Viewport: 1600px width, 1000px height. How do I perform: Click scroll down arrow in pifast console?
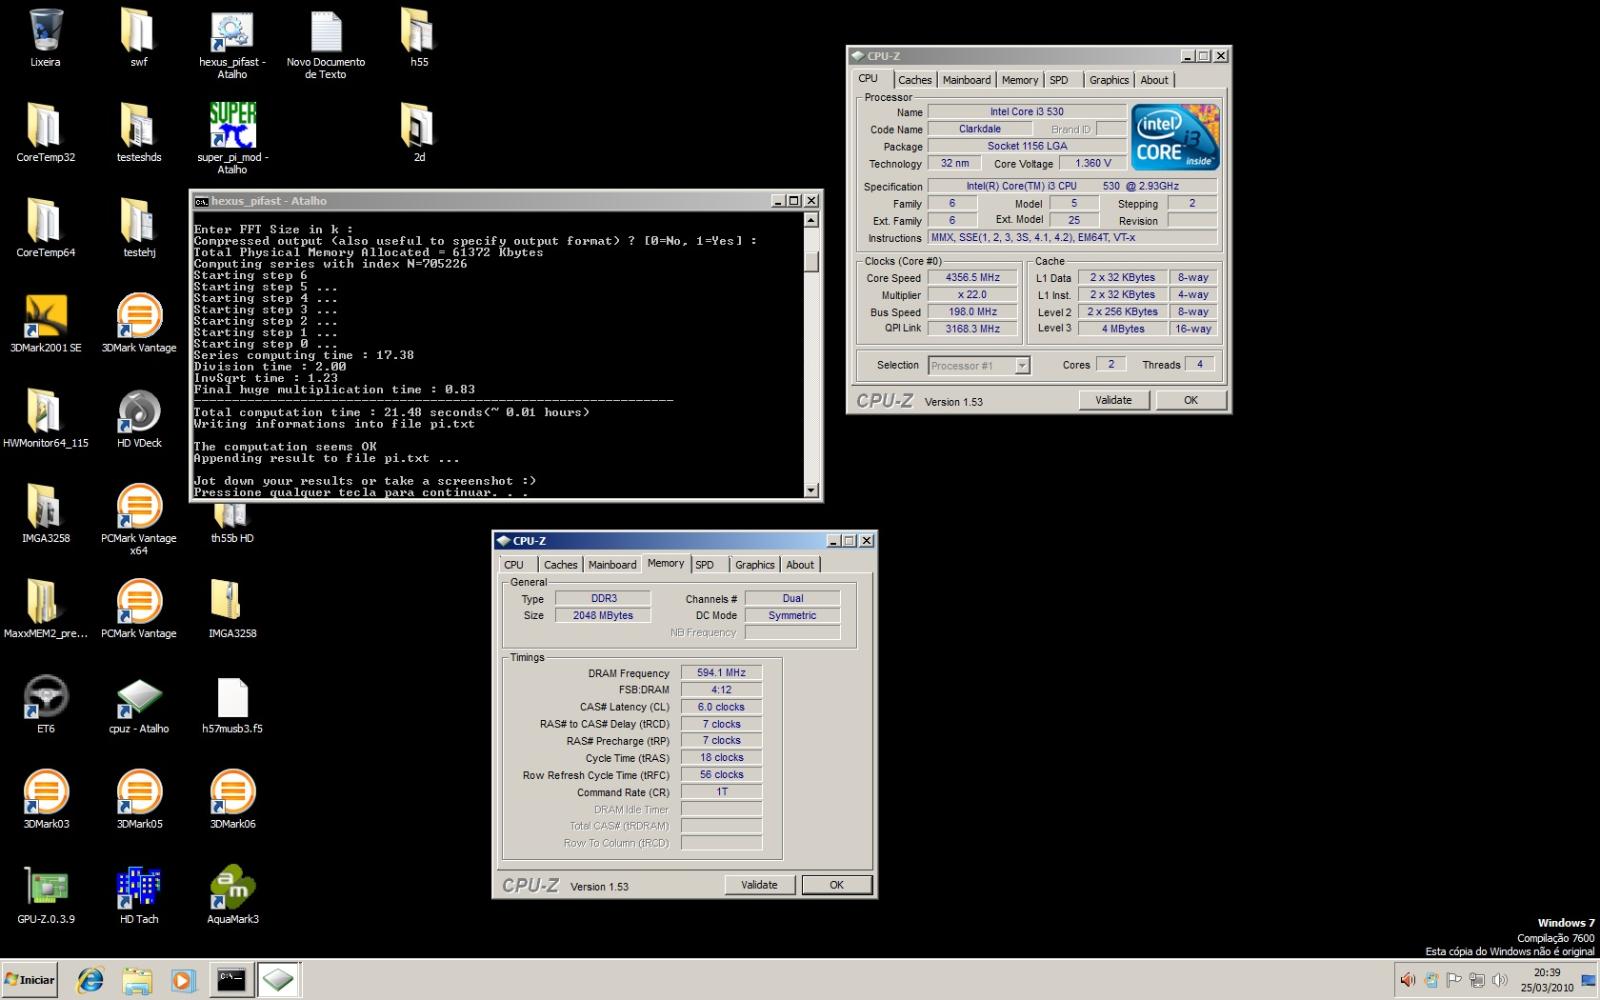(811, 490)
